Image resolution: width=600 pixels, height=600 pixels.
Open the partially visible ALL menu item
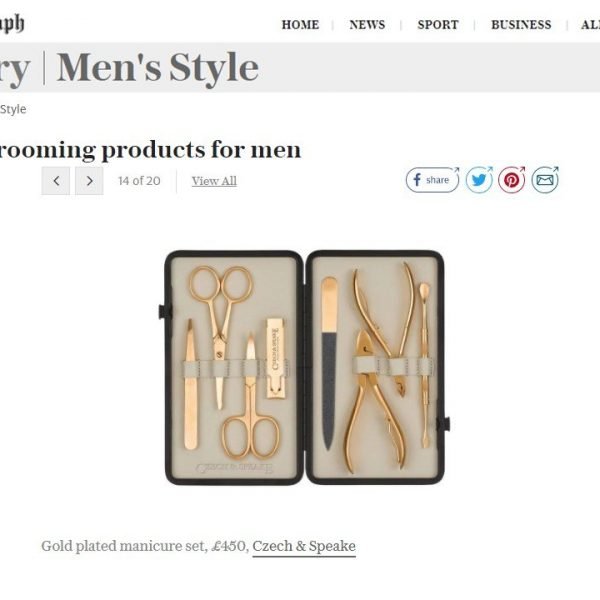[590, 25]
